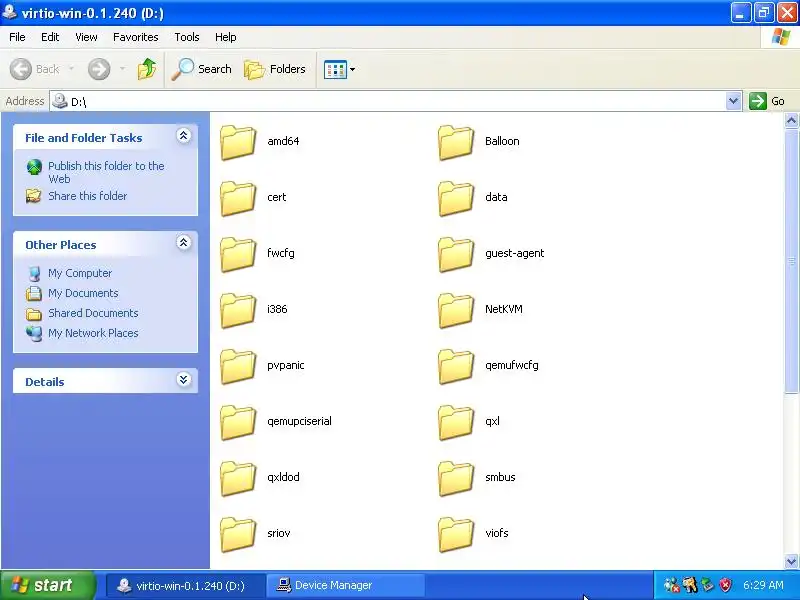Screen dimensions: 800x600
Task: Open the Windows start menu
Action: [x=48, y=585]
